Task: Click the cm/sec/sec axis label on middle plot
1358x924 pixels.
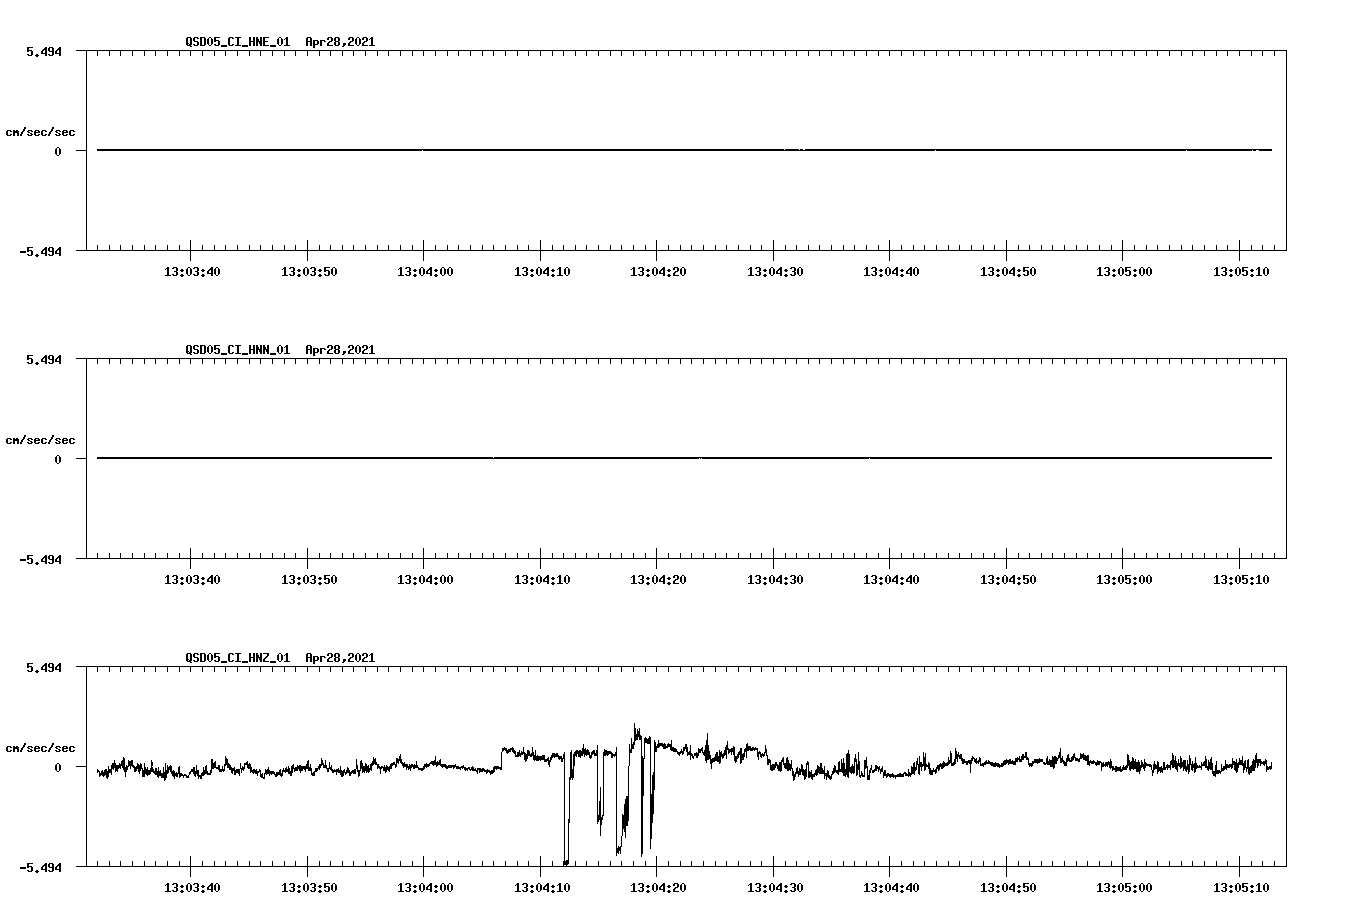Action: click(42, 439)
